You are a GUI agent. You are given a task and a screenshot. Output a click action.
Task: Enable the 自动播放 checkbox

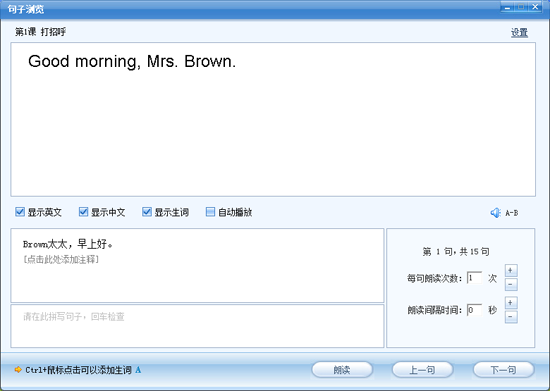click(210, 212)
